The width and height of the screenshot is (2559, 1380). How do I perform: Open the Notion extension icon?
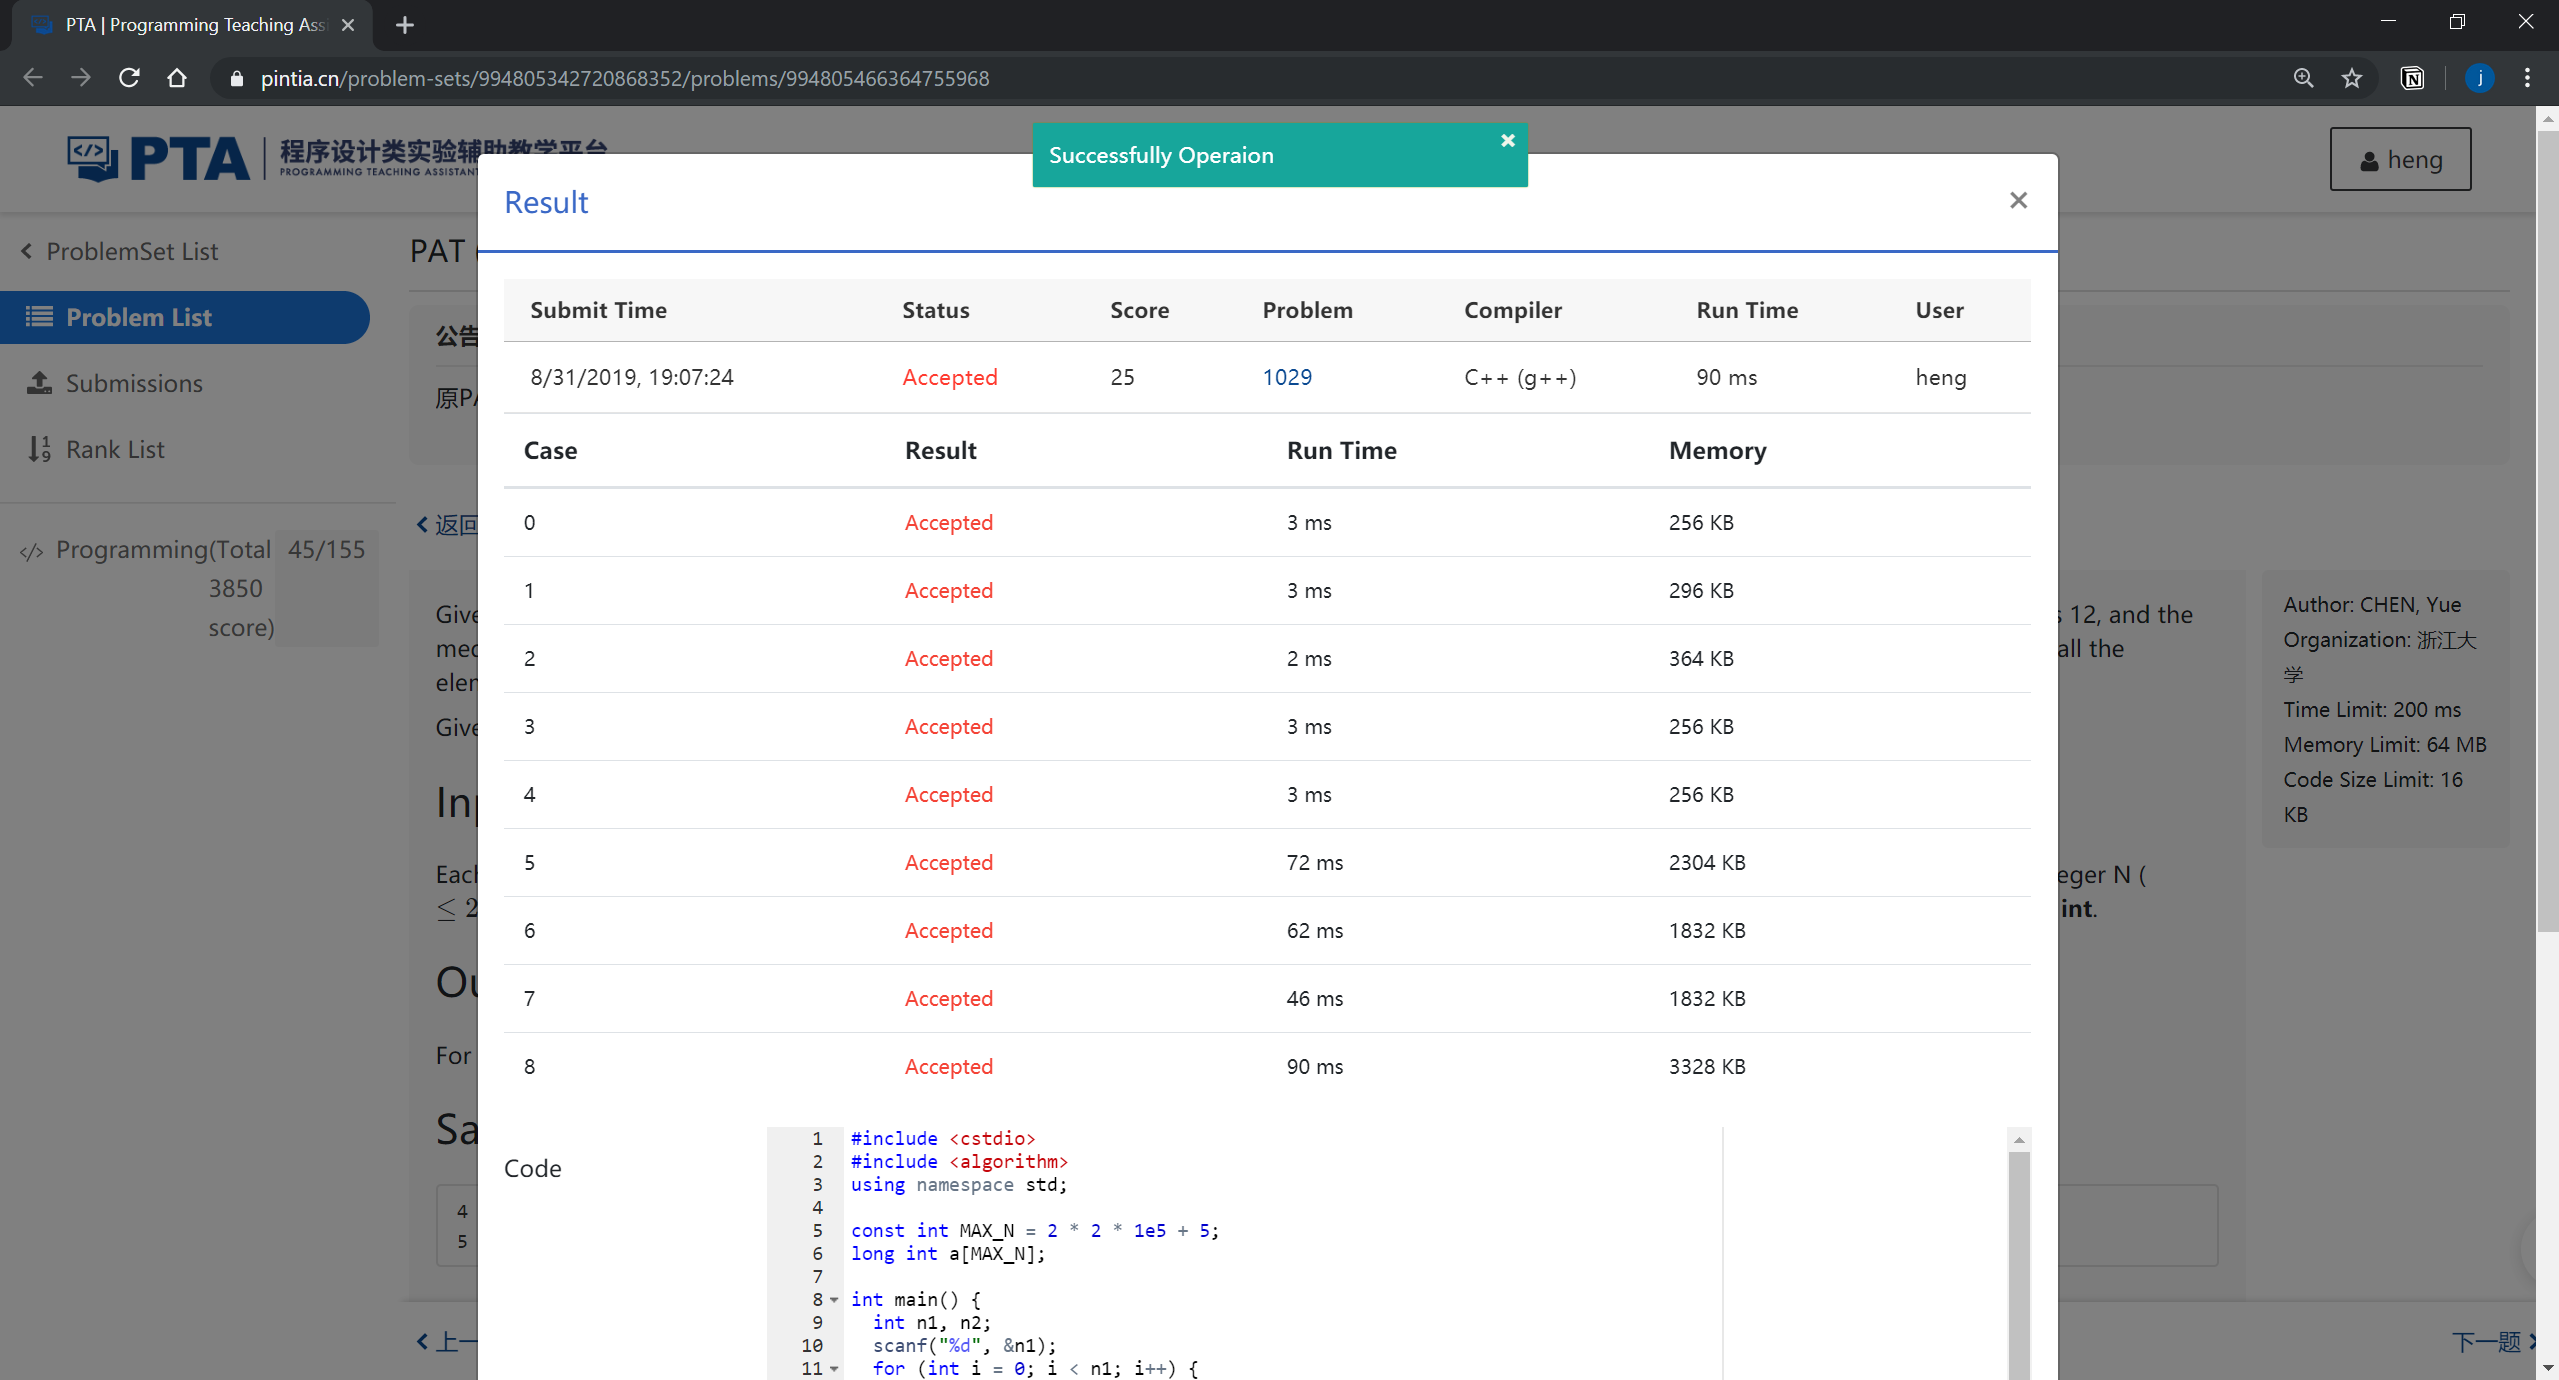tap(2412, 78)
